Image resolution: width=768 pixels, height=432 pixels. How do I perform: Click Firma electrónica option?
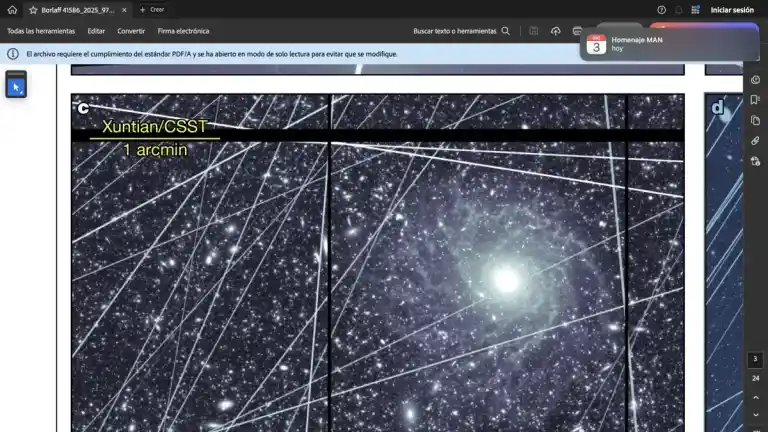[x=184, y=31]
